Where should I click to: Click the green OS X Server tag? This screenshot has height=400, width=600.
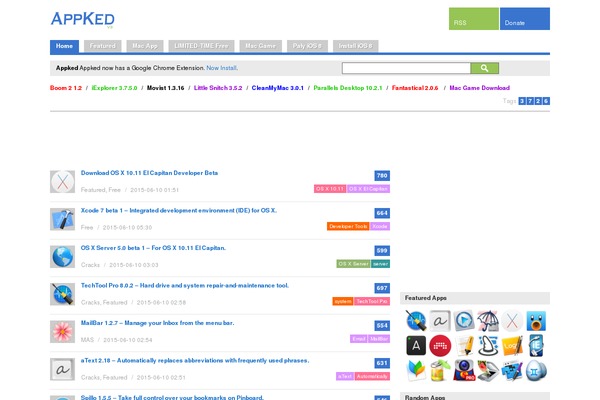pos(354,264)
